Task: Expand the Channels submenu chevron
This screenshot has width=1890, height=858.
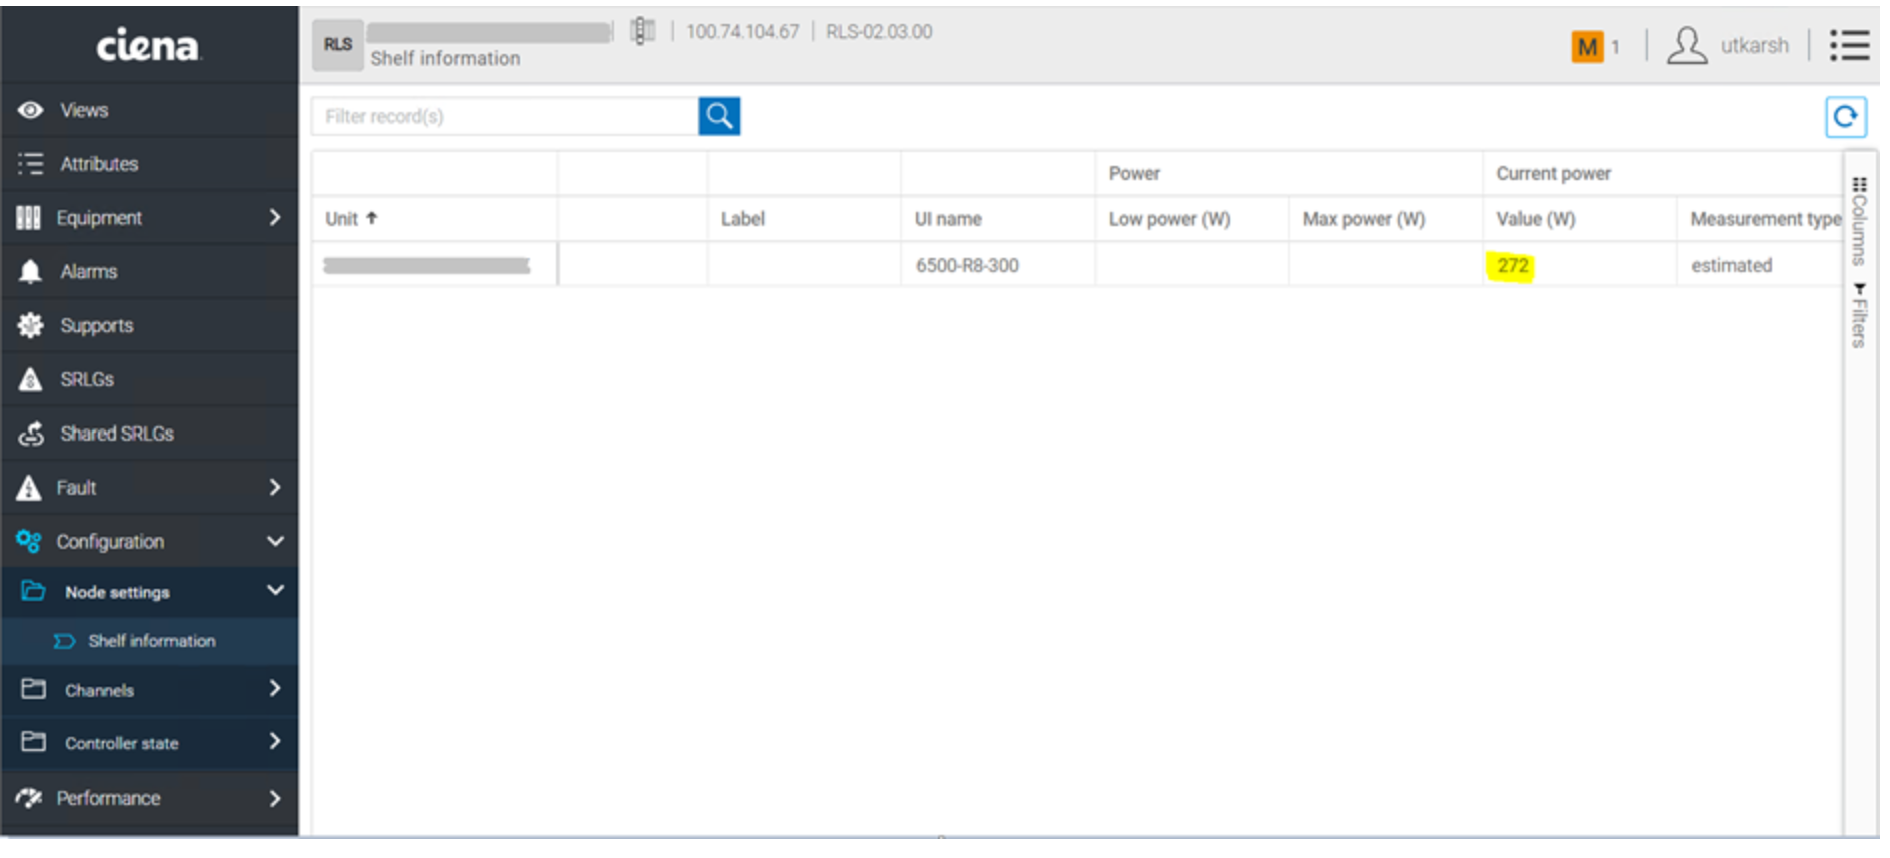Action: 275,688
